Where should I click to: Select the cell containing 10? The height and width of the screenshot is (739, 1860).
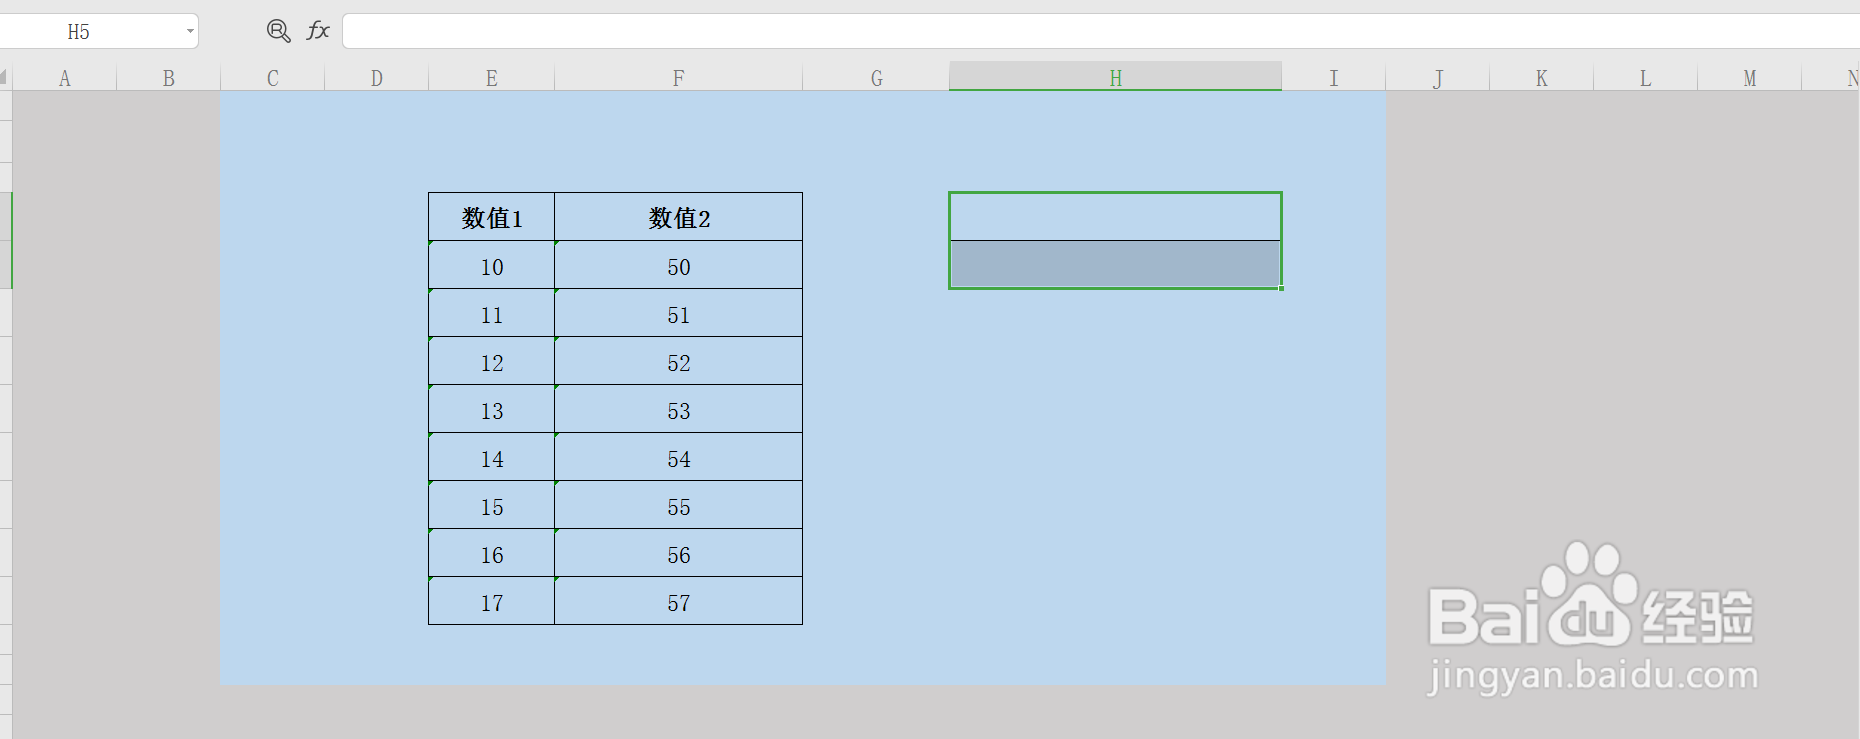point(492,265)
